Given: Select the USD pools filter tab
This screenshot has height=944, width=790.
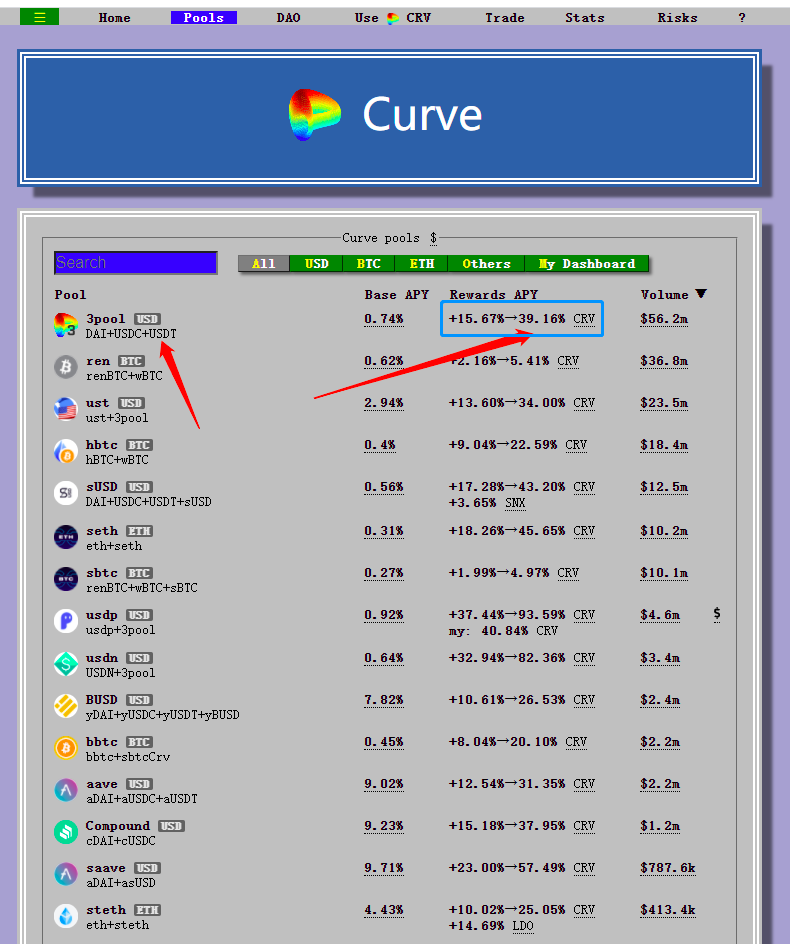Looking at the screenshot, I should (x=316, y=264).
